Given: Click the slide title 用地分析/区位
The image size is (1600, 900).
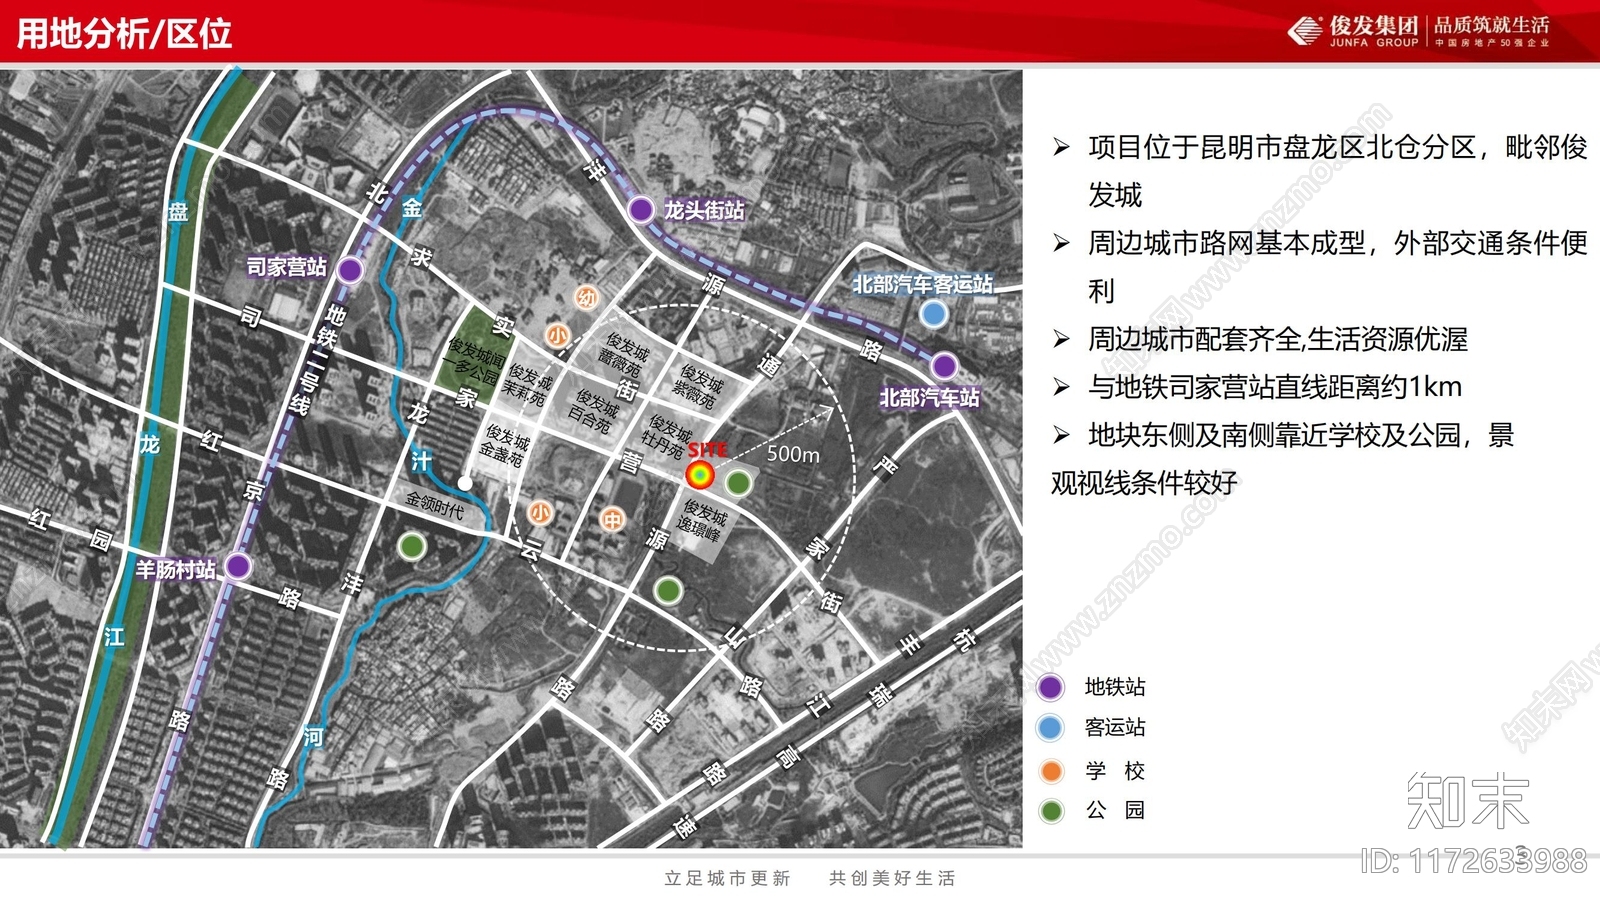Looking at the screenshot, I should point(124,33).
